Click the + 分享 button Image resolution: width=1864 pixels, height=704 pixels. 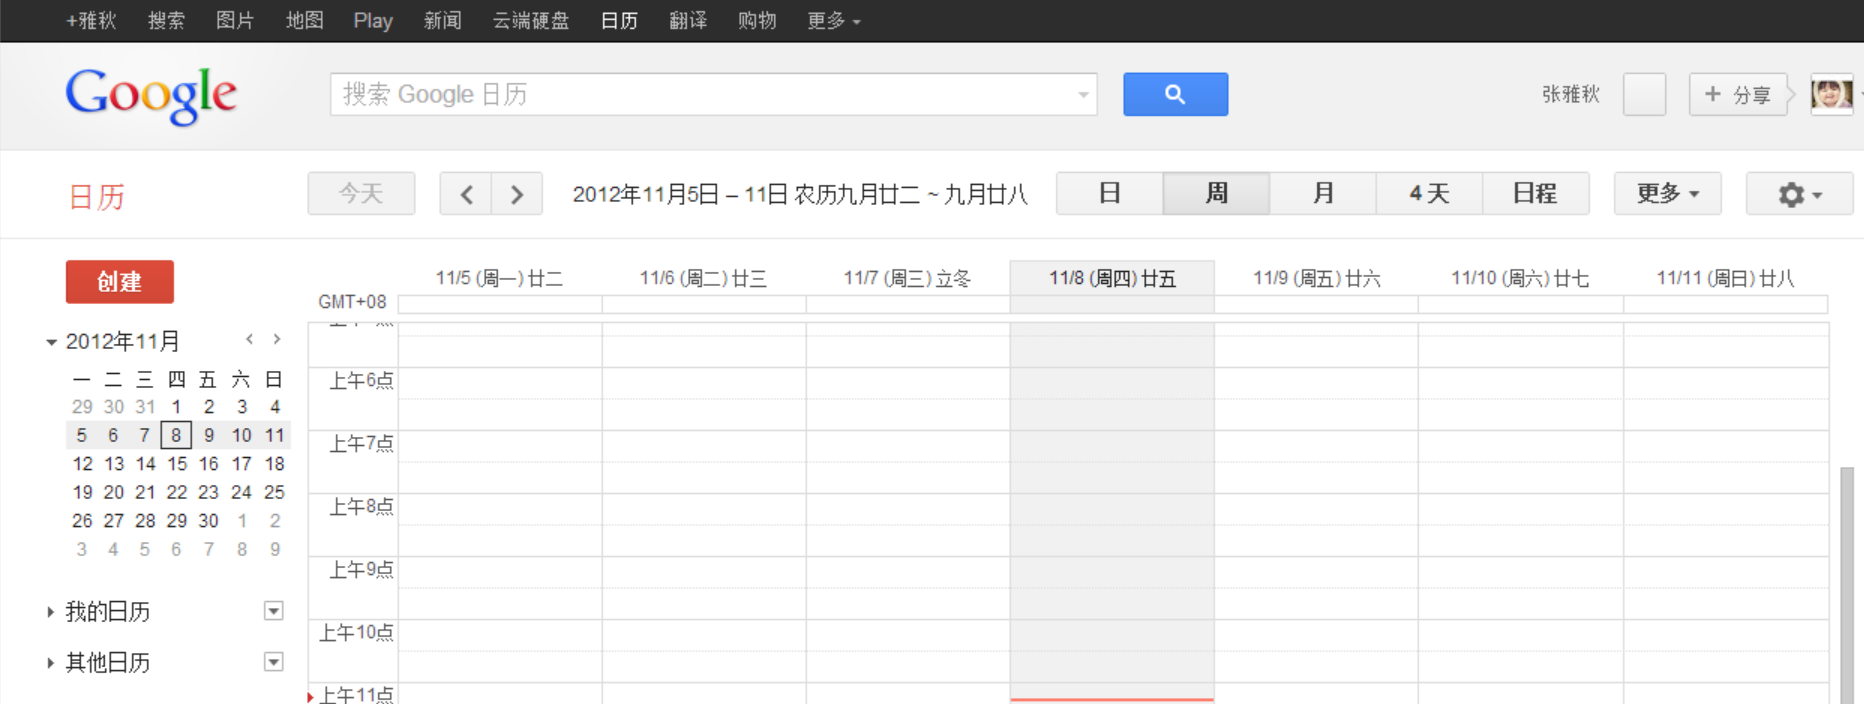click(x=1738, y=94)
